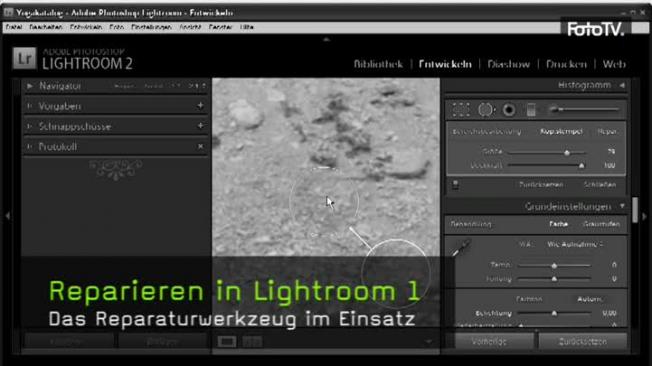Open the Fenster menu
The image size is (652, 366).
[220, 27]
